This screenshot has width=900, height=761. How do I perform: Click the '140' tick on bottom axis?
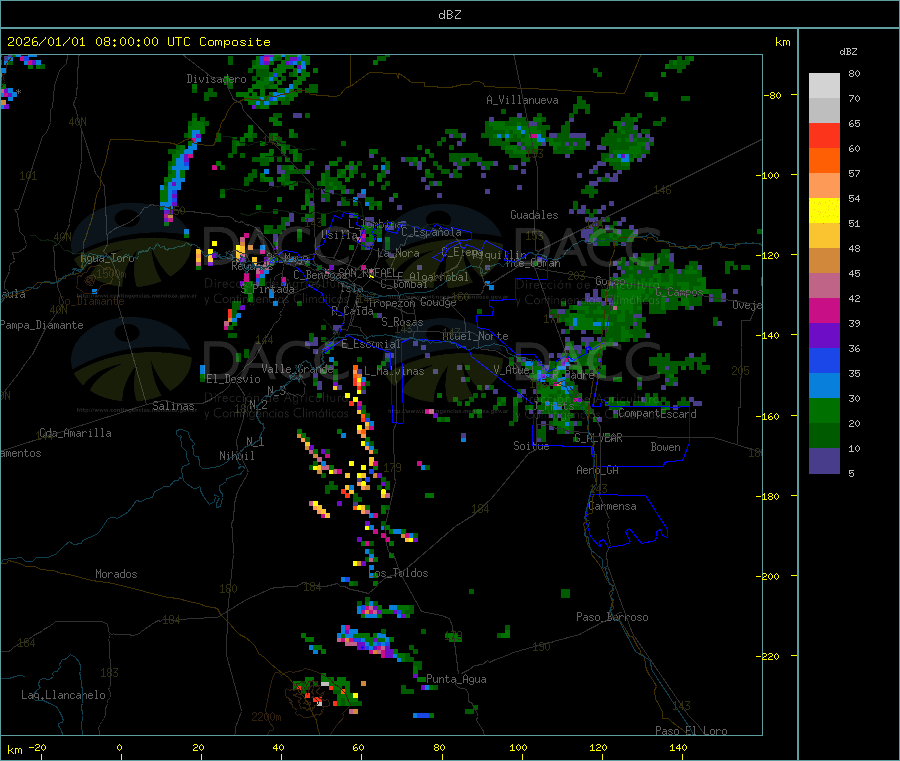[678, 747]
